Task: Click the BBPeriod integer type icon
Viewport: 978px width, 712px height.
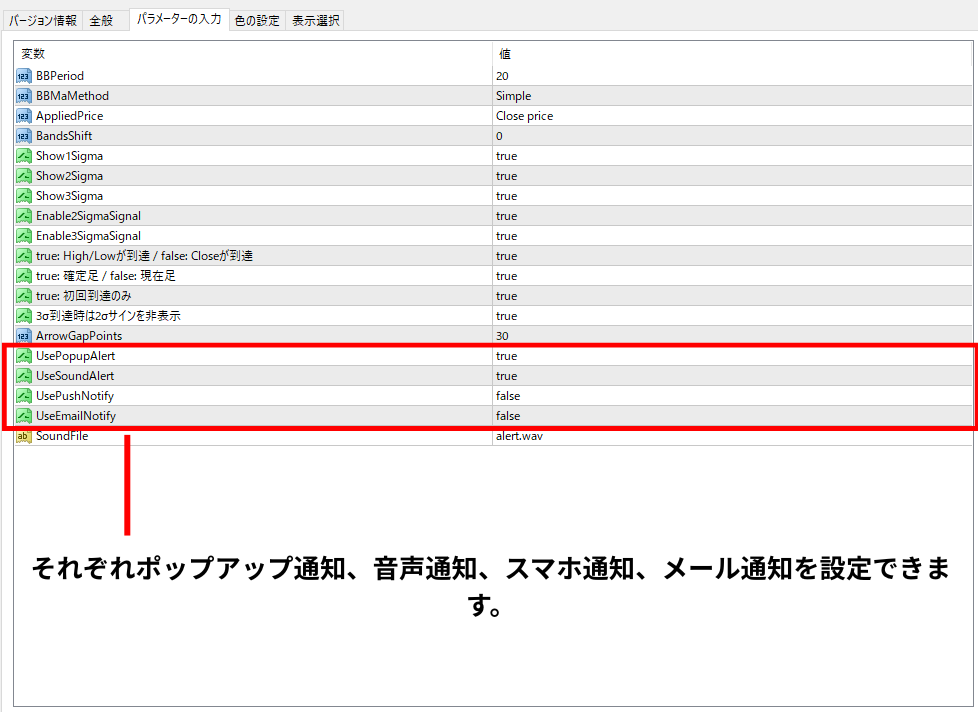Action: 24,76
